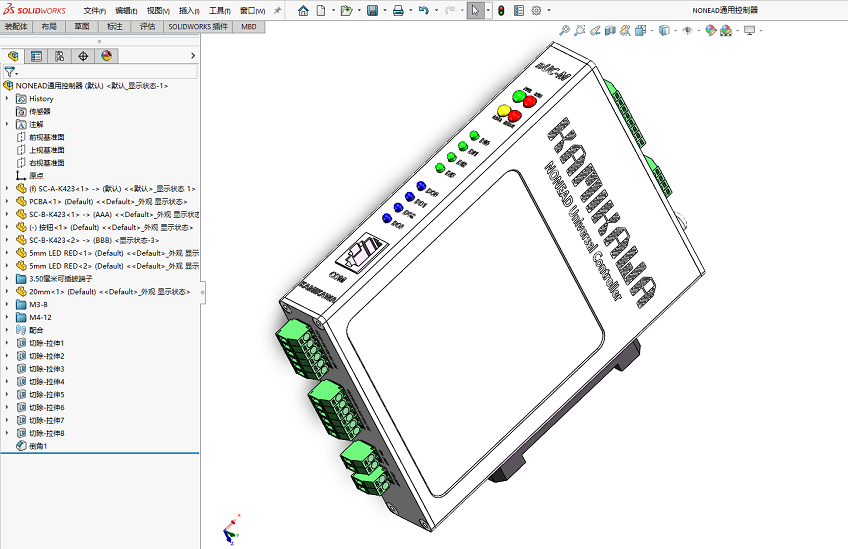Activate the Select cursor tool

tap(475, 10)
